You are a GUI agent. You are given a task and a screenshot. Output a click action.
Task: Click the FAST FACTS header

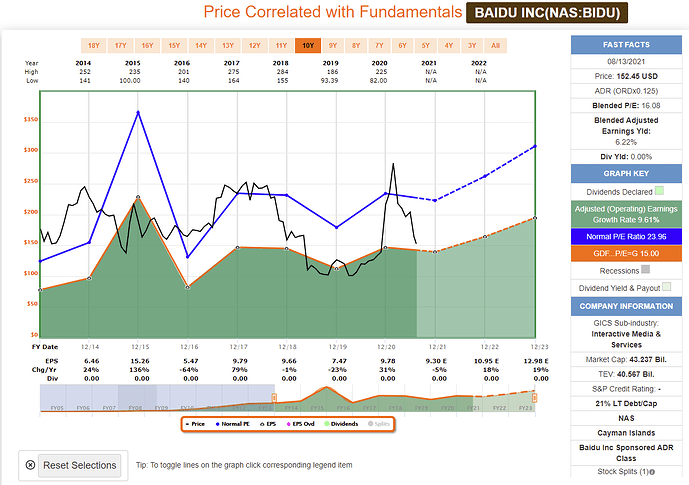[x=626, y=45]
